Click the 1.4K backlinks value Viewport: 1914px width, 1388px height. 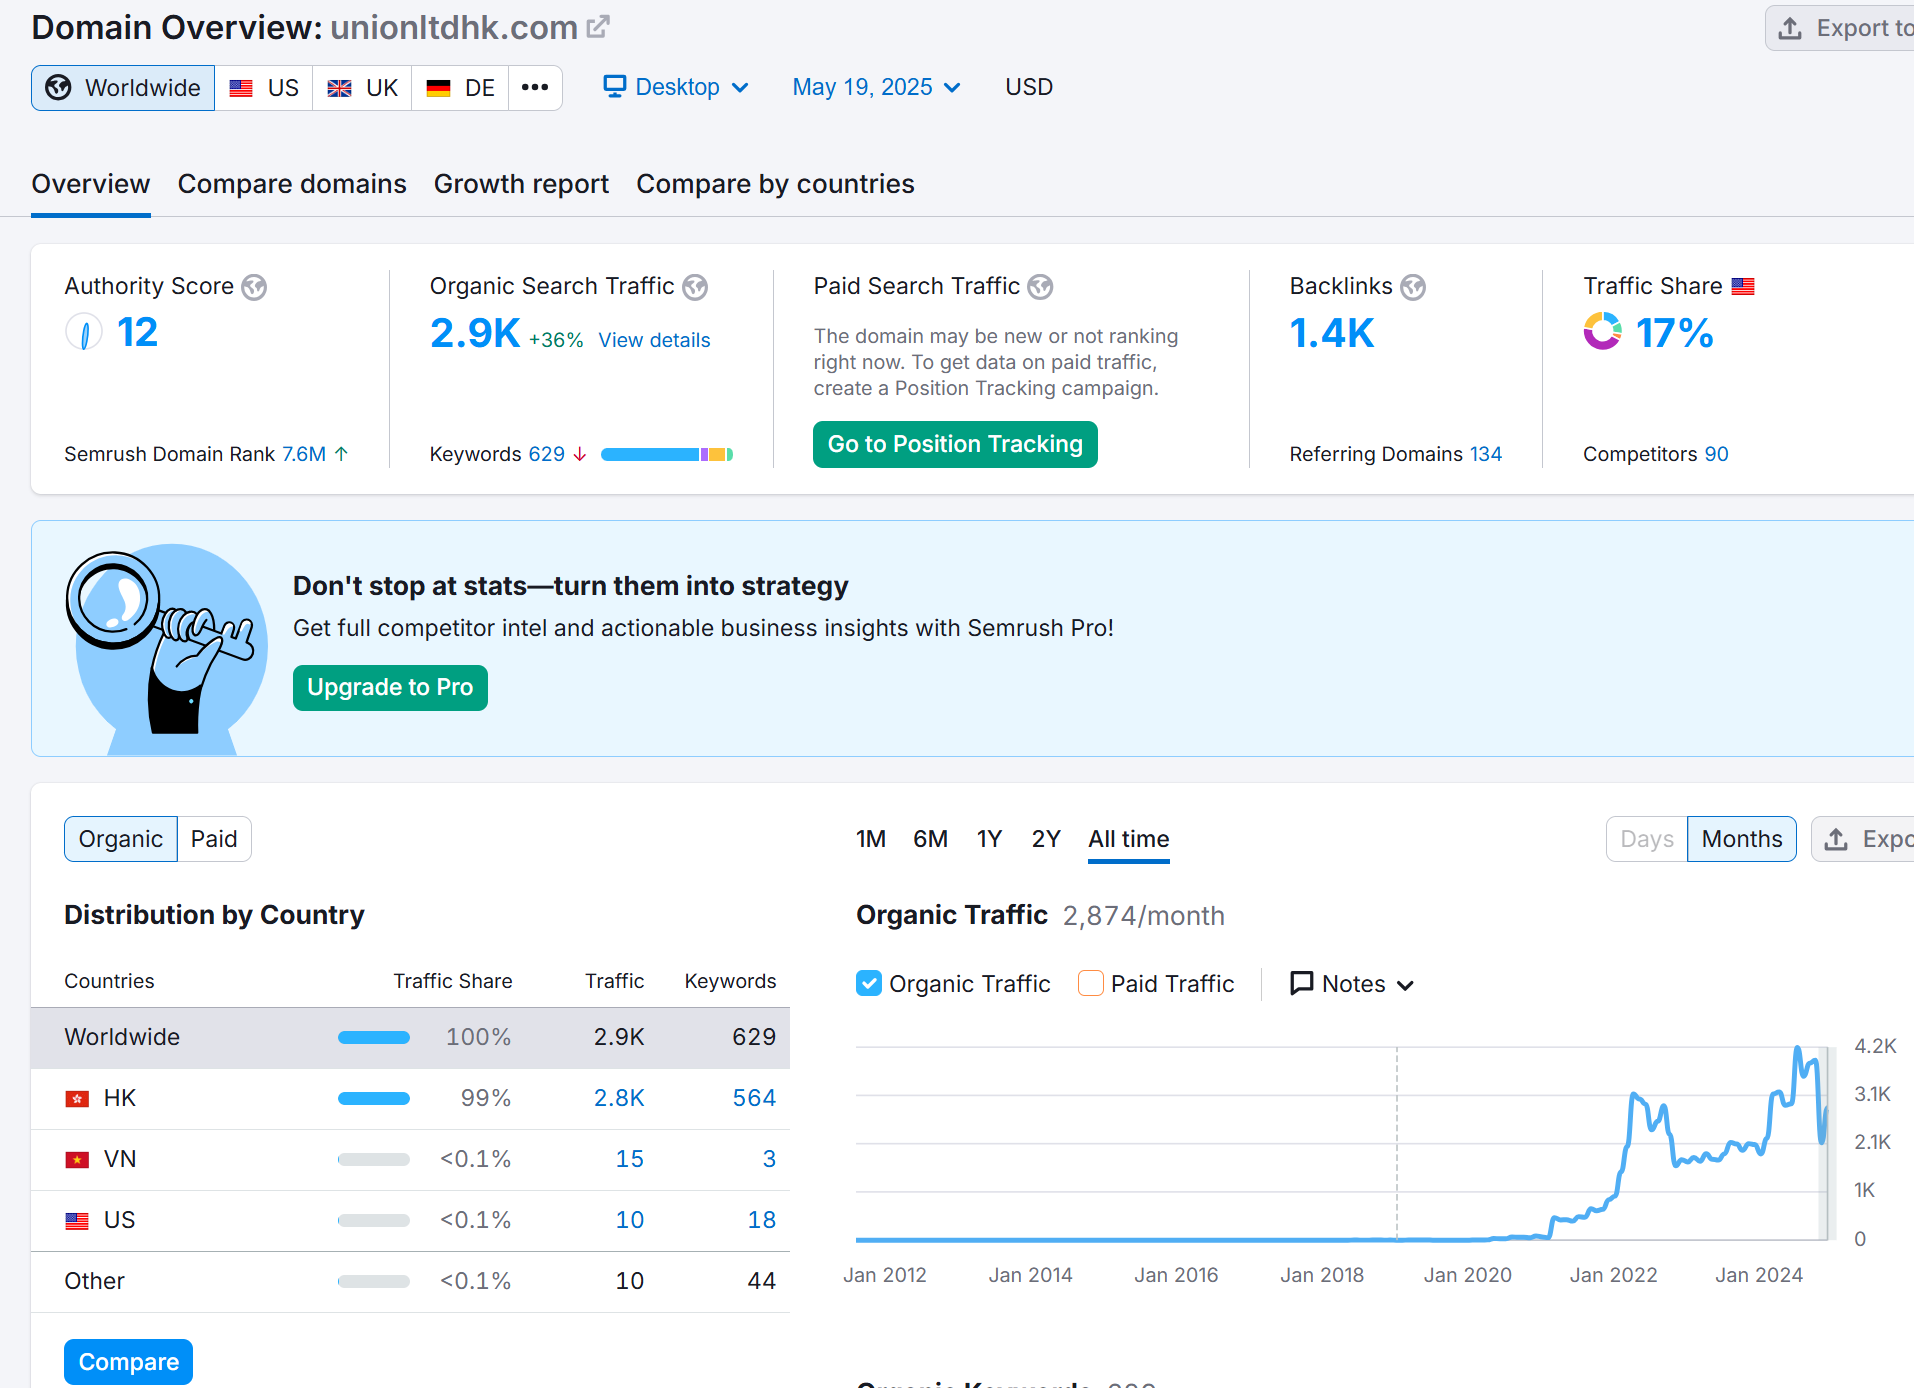pos(1332,333)
